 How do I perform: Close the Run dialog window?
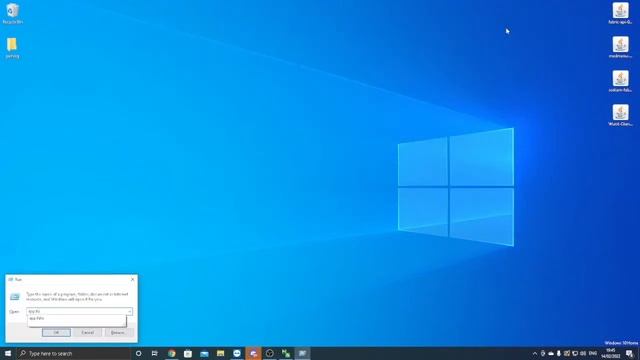[x=132, y=280]
